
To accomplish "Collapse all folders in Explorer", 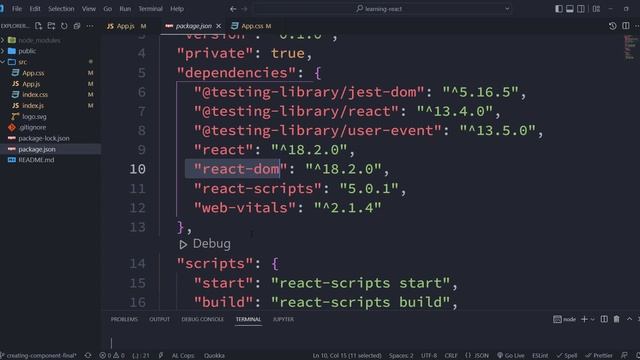I will pos(77,26).
